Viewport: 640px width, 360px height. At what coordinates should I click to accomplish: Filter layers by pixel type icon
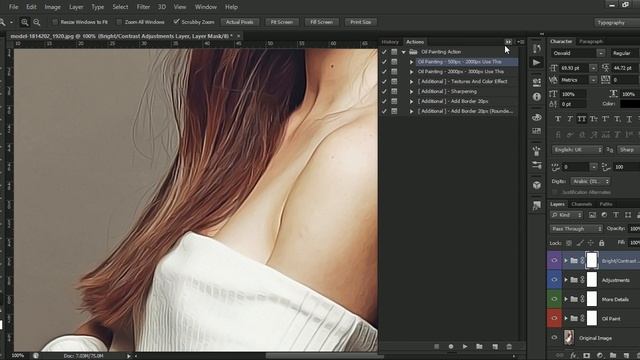point(592,215)
